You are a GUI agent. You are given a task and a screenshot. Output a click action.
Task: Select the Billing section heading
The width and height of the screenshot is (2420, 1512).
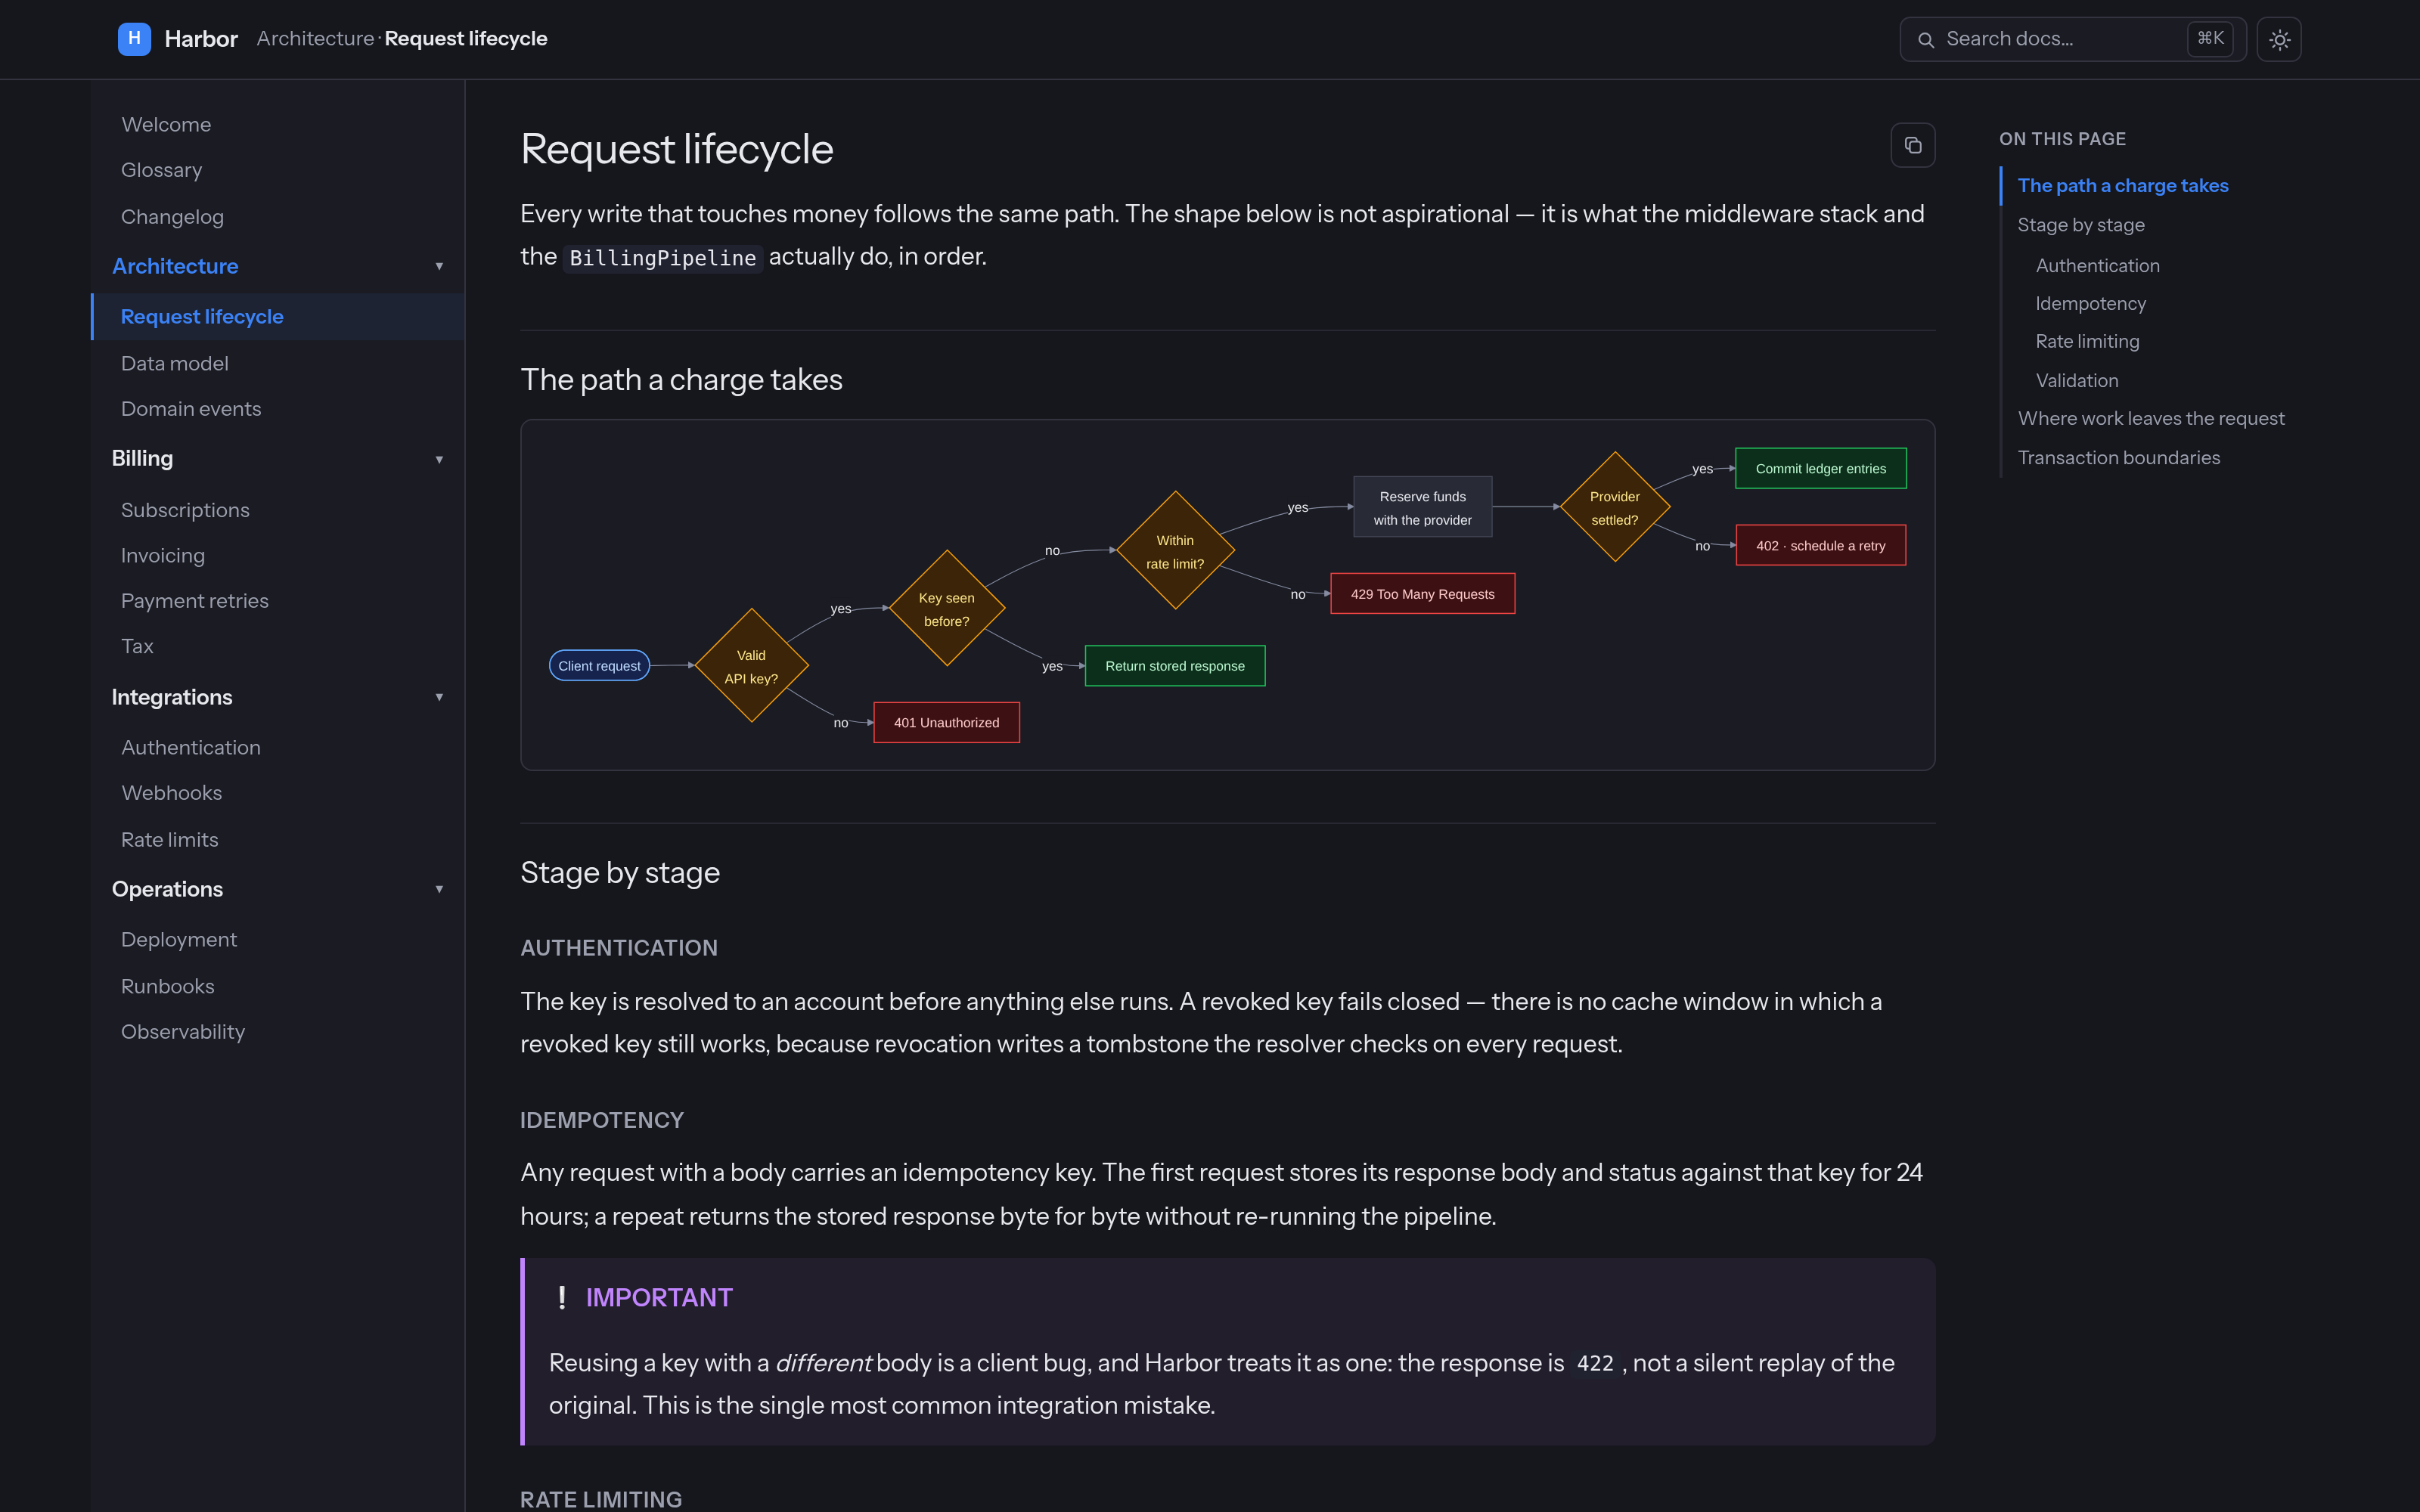pyautogui.click(x=142, y=459)
